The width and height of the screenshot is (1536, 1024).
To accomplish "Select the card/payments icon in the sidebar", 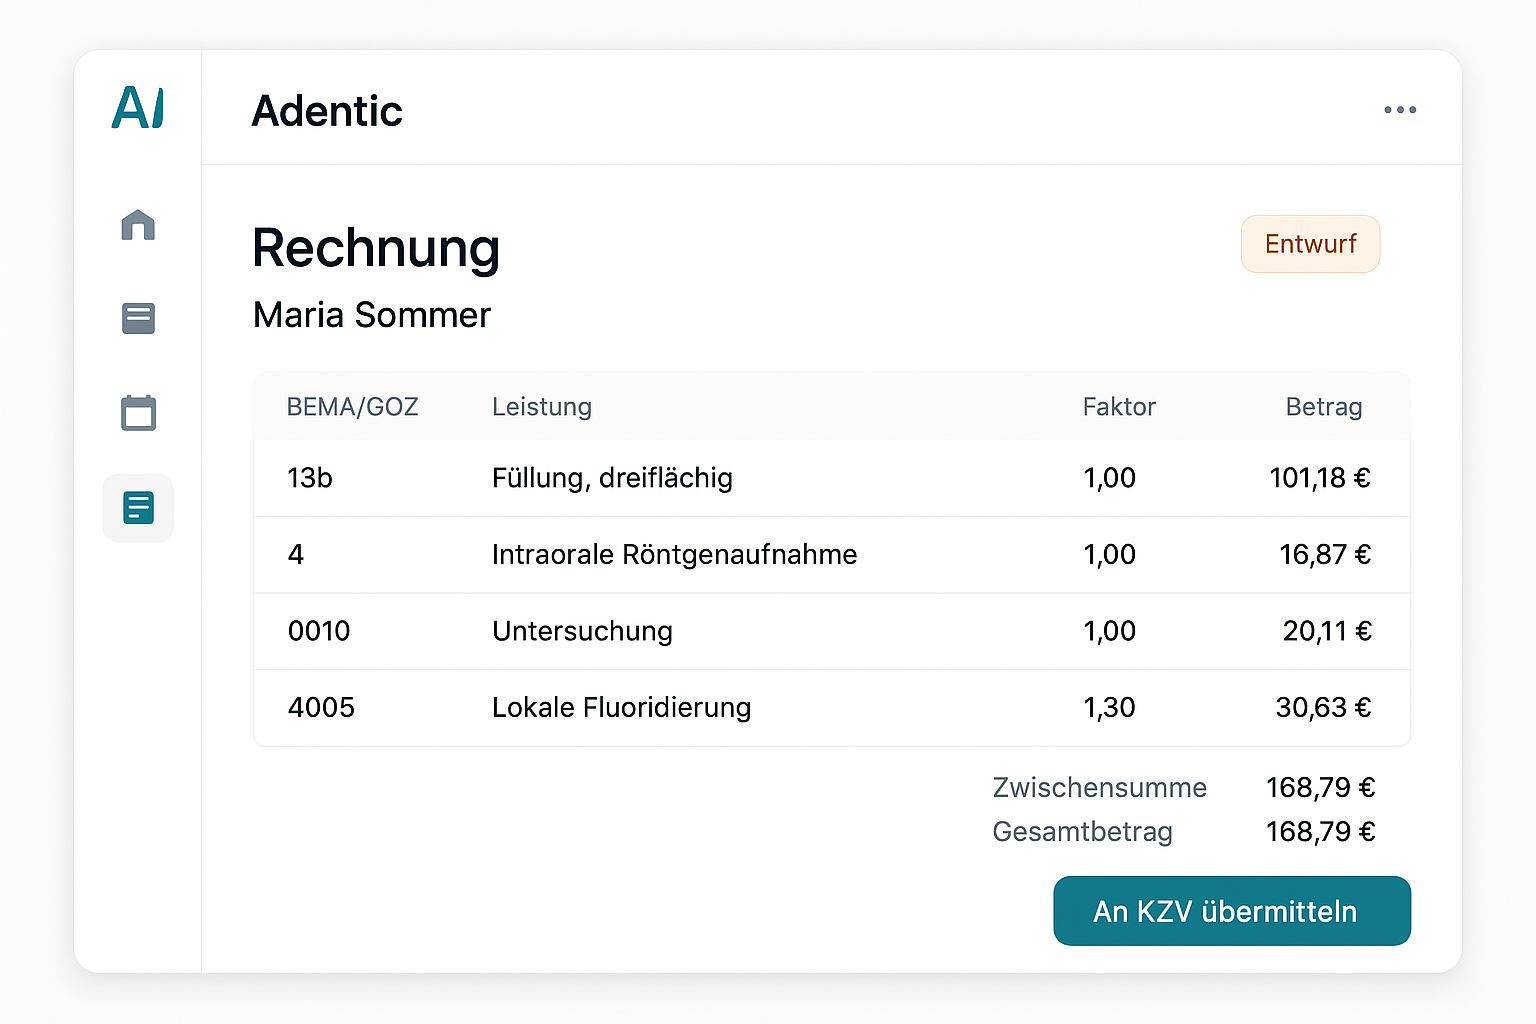I will 138,318.
